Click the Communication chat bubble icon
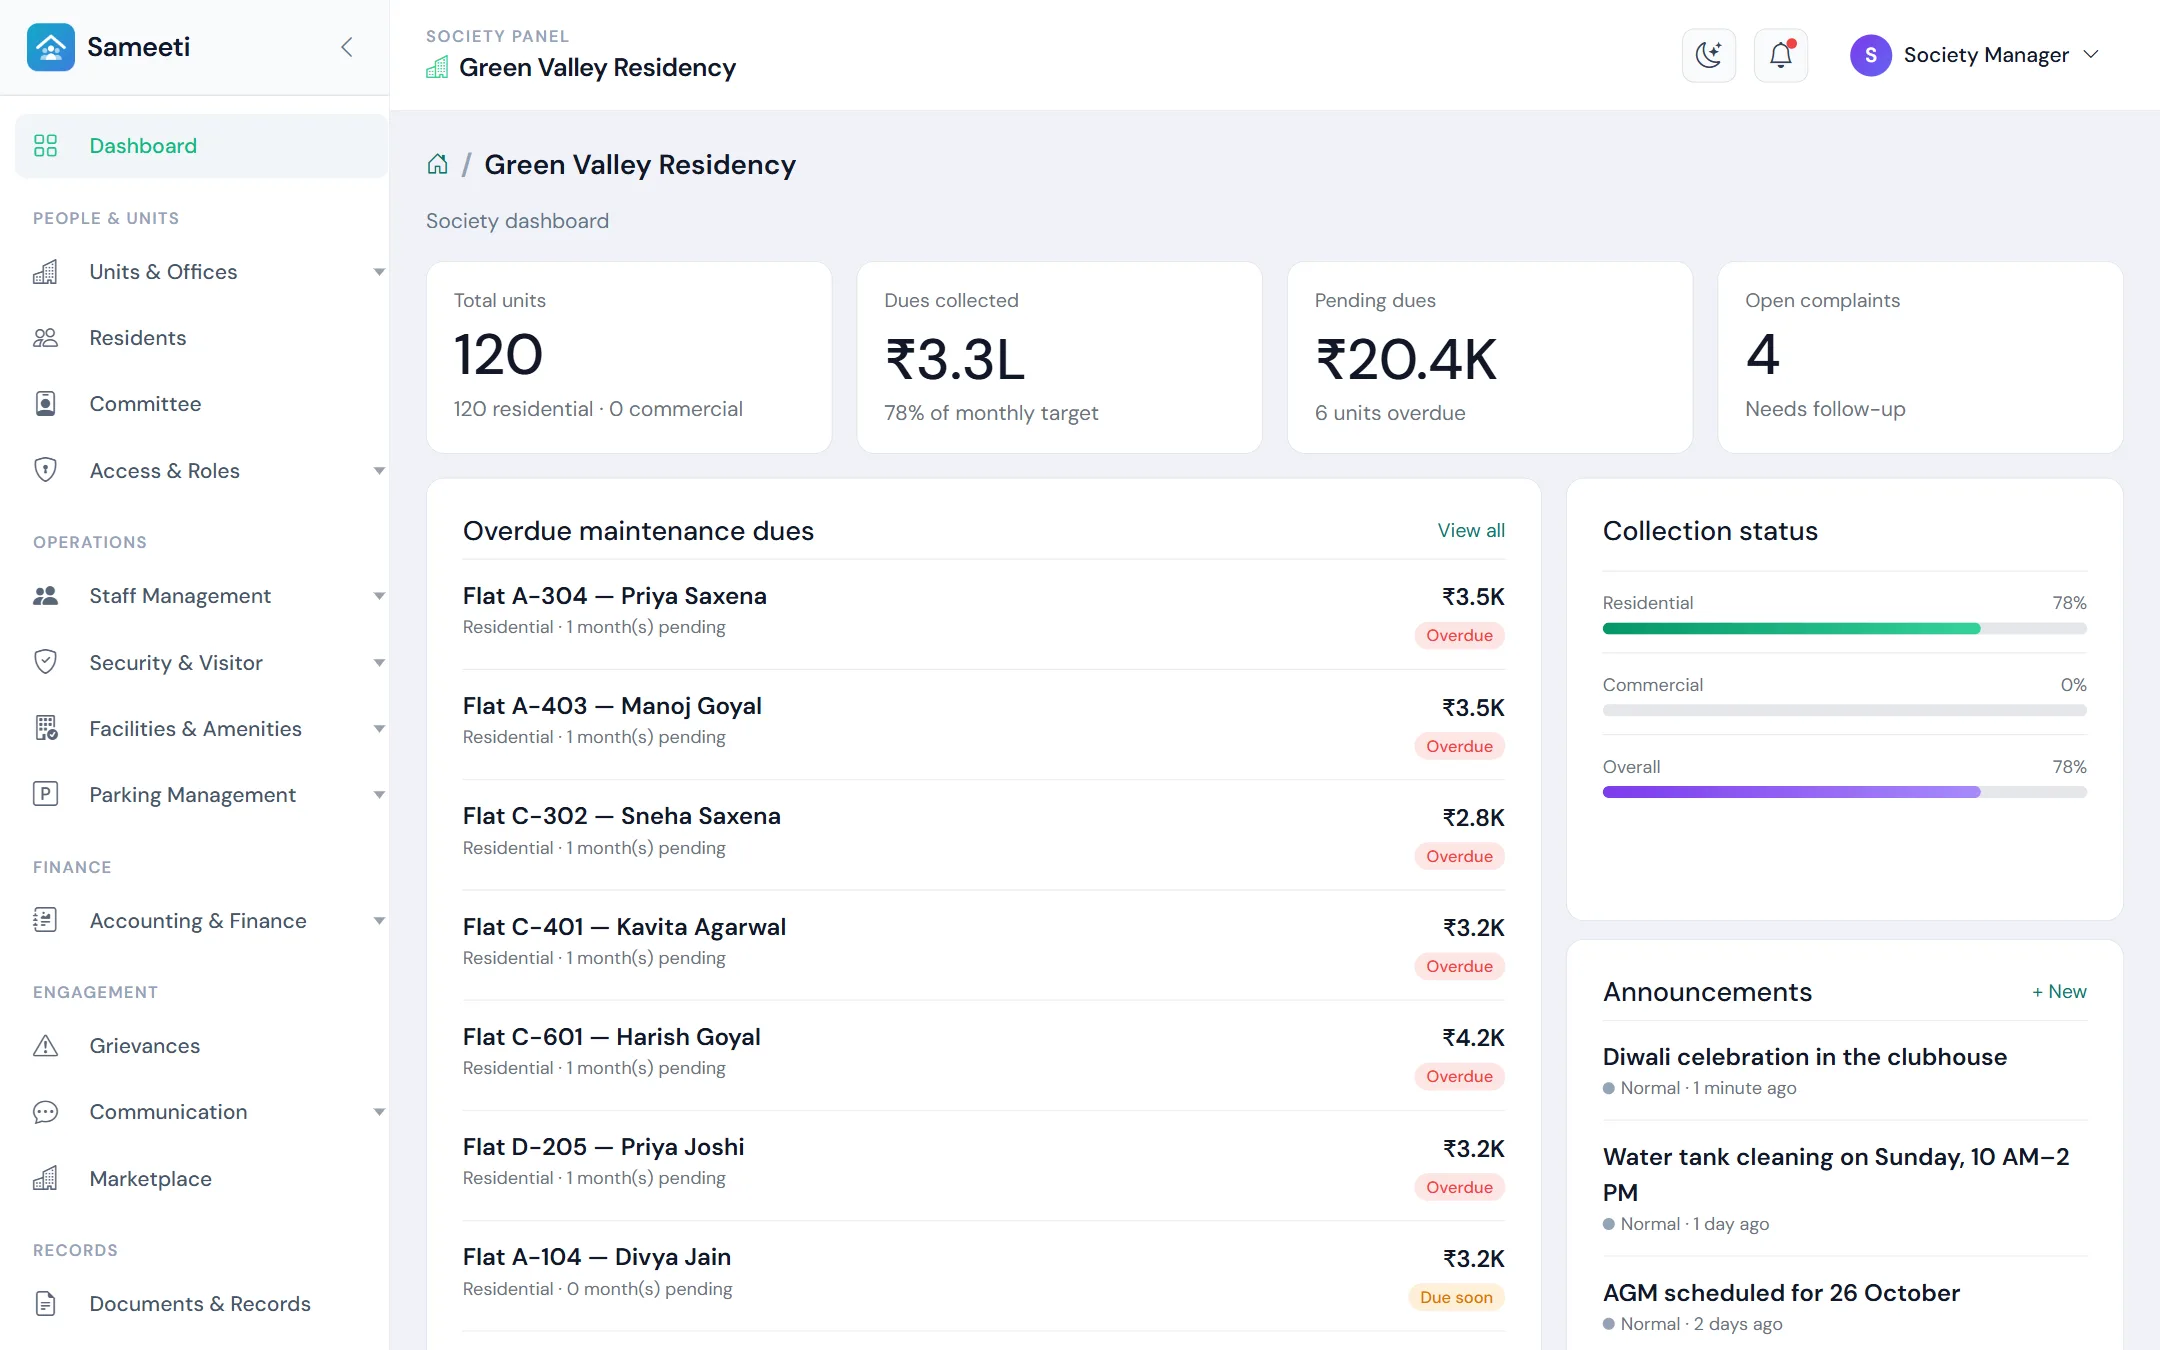Viewport: 2160px width, 1350px height. coord(45,1112)
